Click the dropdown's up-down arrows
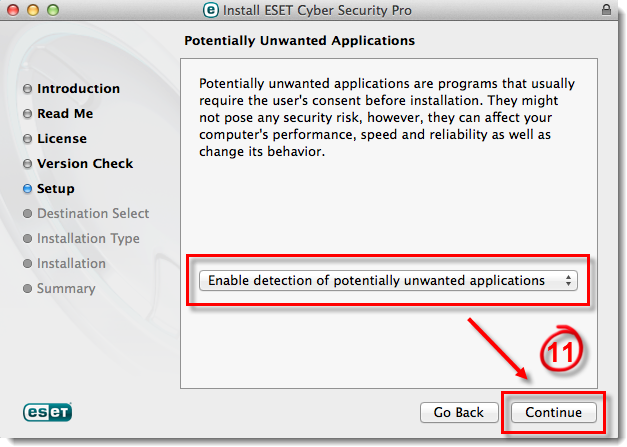This screenshot has width=627, height=447. [568, 280]
